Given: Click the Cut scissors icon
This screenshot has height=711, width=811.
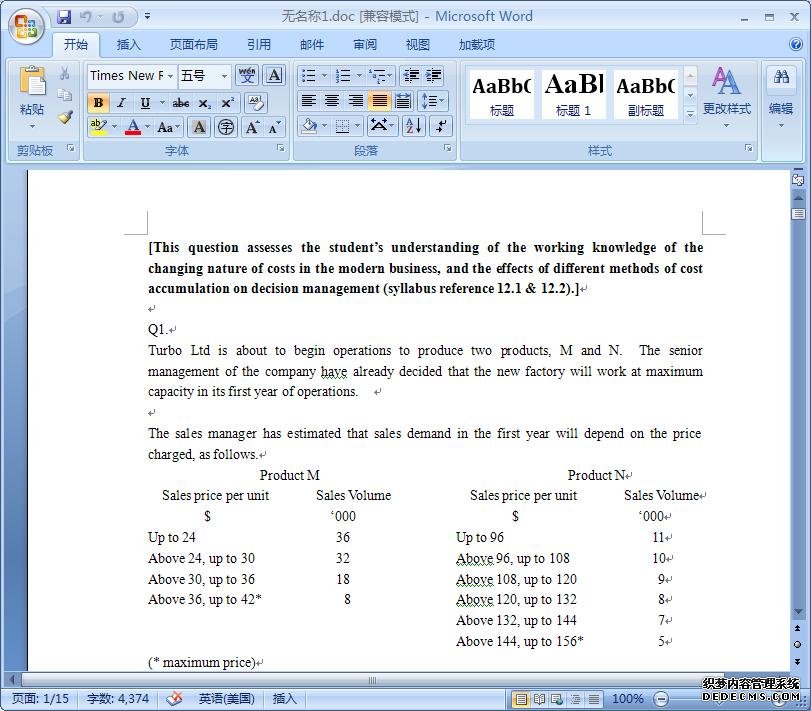Looking at the screenshot, I should coord(65,74).
